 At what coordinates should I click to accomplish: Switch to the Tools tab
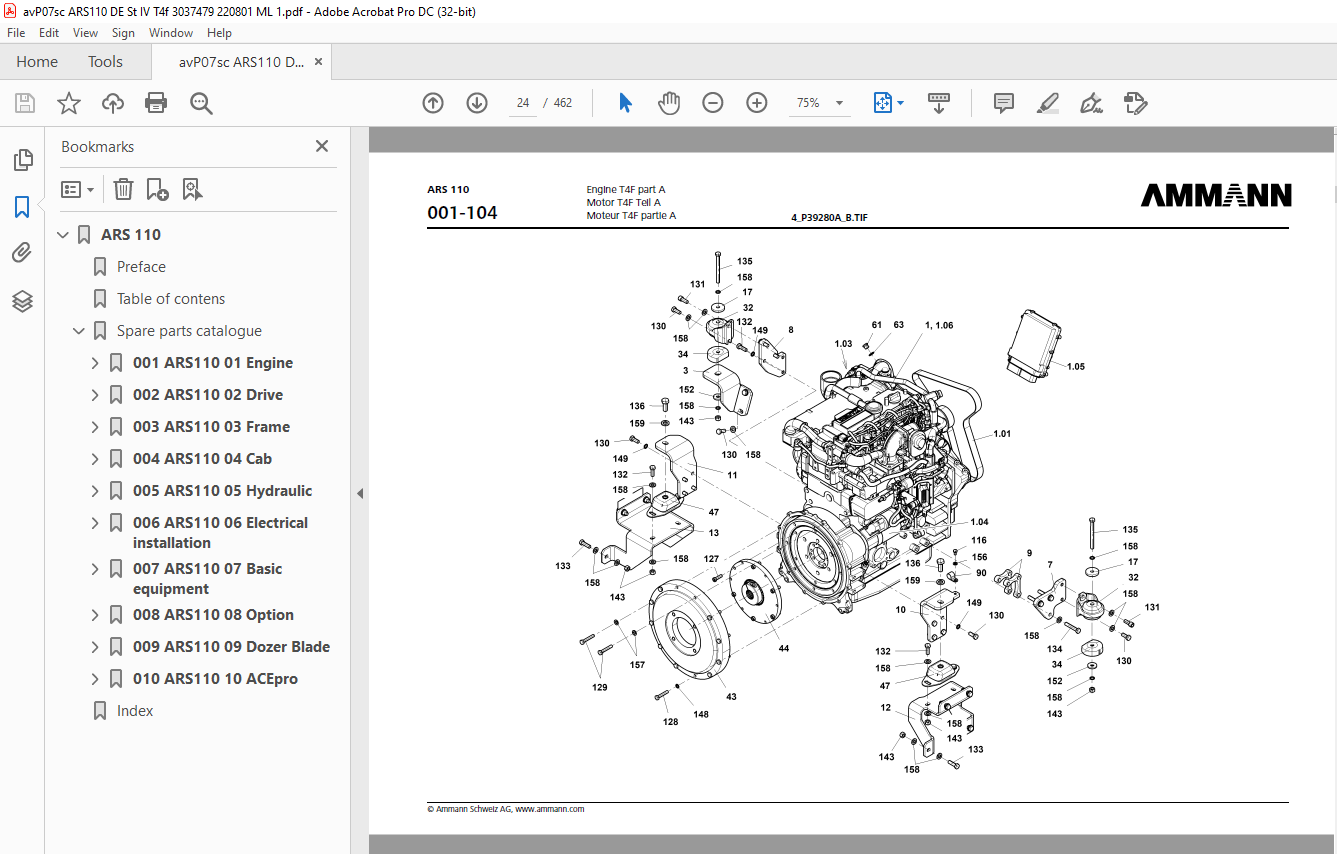click(x=105, y=62)
